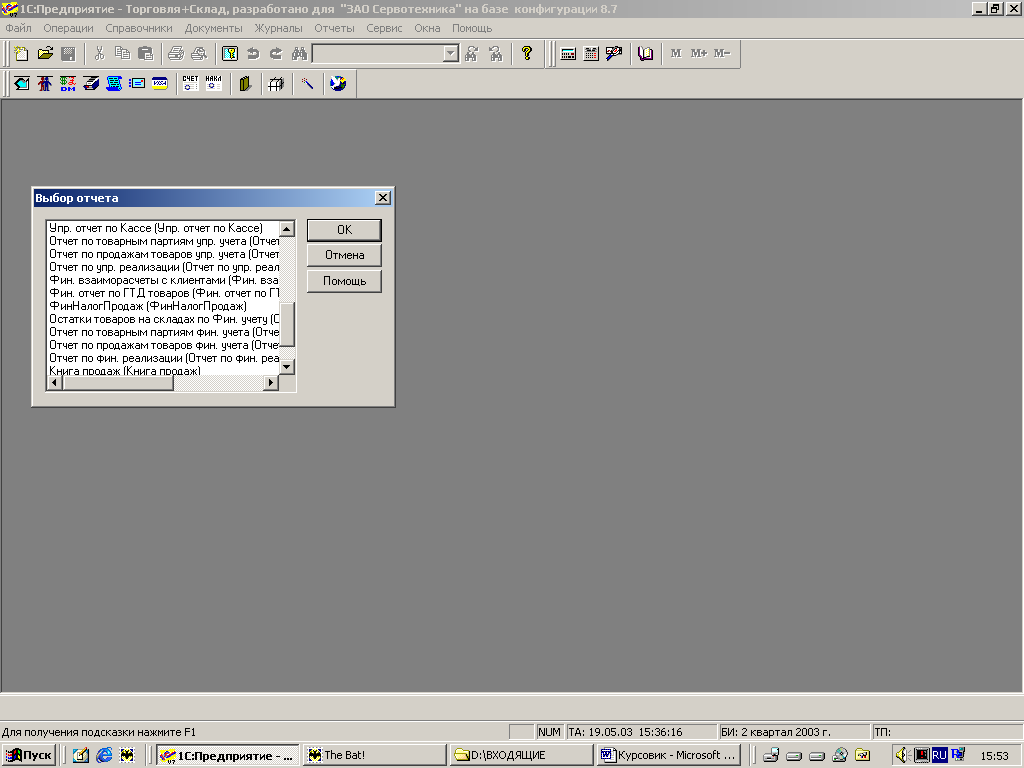Click the НАКЛ waybill toolbar icon
The width and height of the screenshot is (1024, 768).
pyautogui.click(x=214, y=84)
